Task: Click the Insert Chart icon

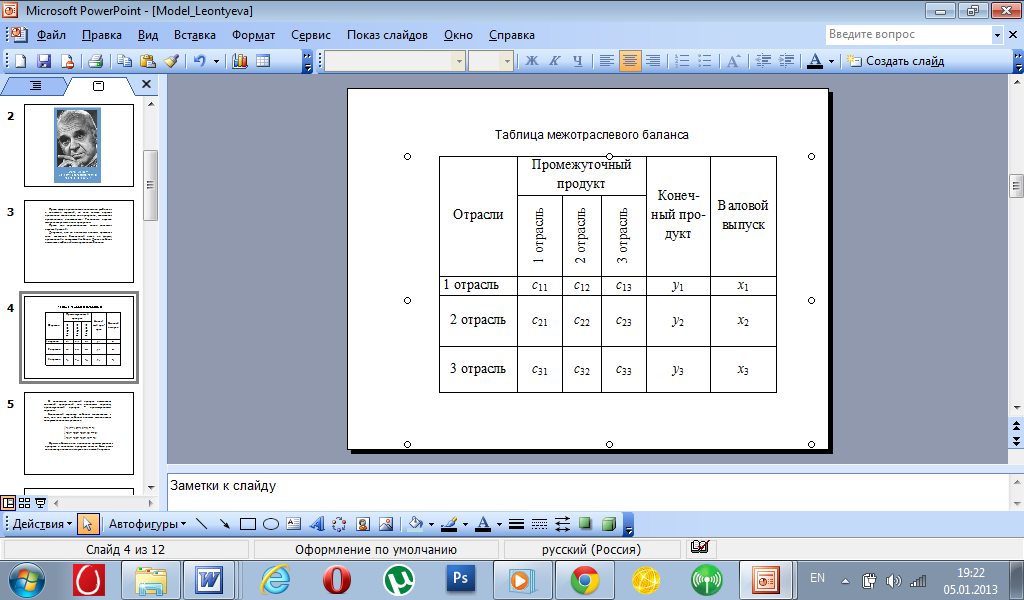Action: point(240,61)
